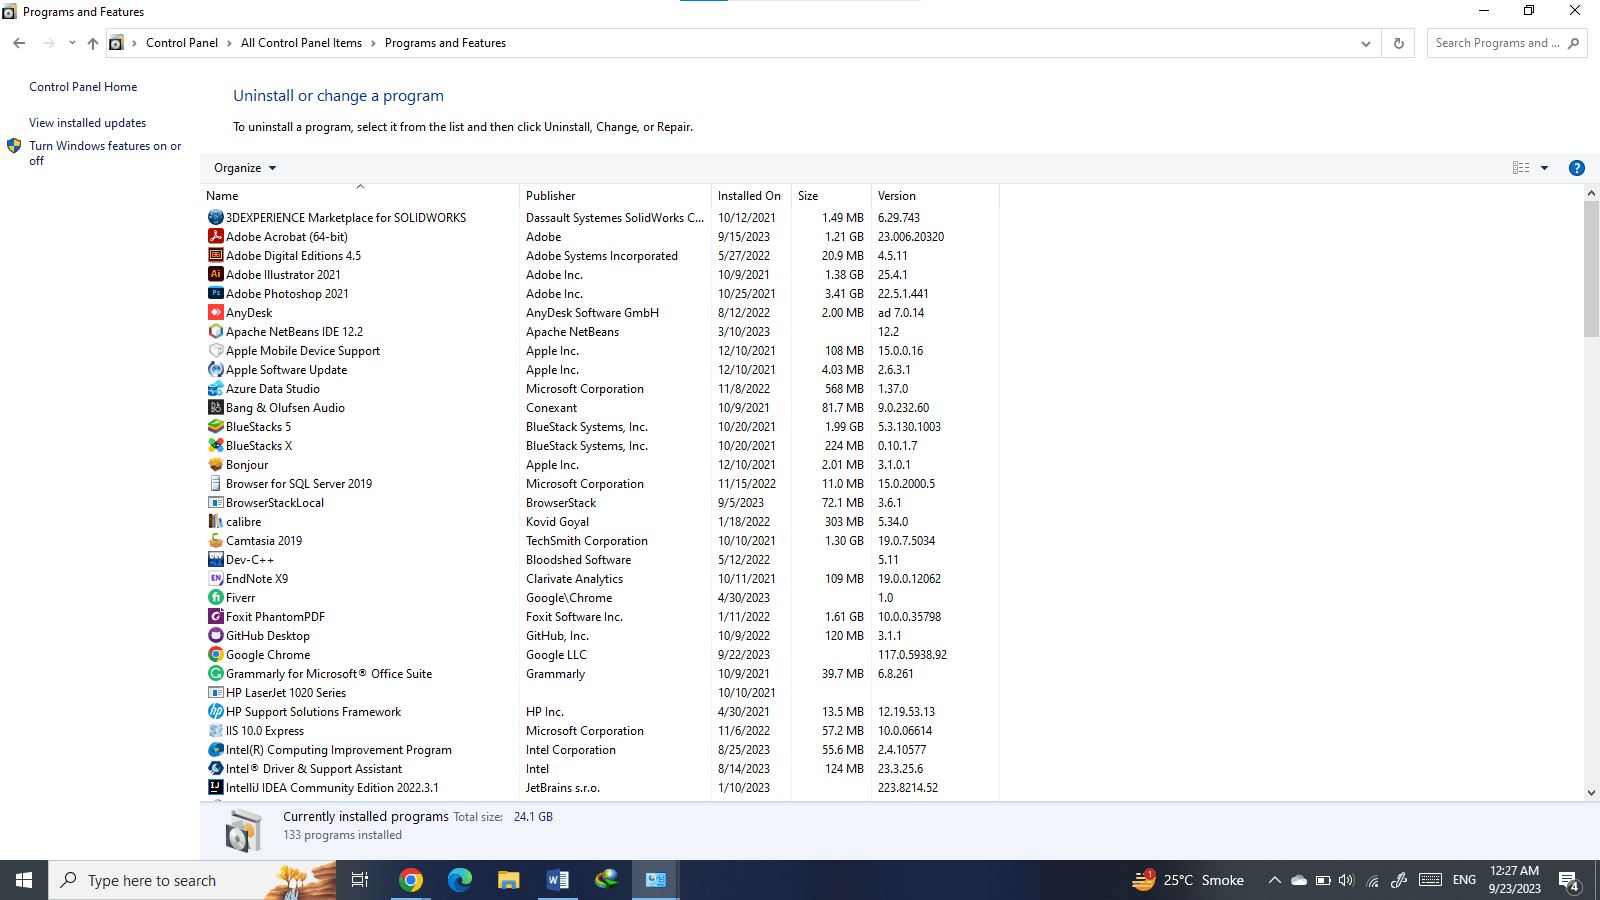Screen dimensions: 1600x900
Task: Click the EndNote X9 icon
Action: click(x=215, y=578)
